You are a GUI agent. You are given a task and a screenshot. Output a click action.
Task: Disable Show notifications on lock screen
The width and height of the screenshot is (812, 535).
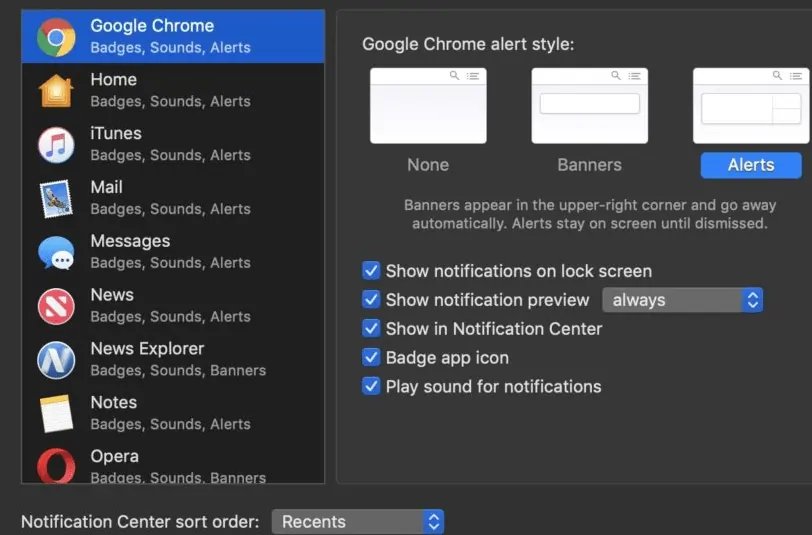371,270
